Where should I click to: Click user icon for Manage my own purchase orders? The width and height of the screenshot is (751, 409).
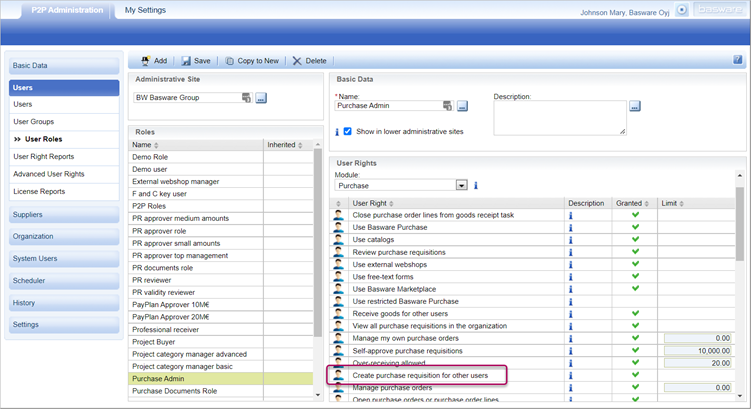[339, 338]
